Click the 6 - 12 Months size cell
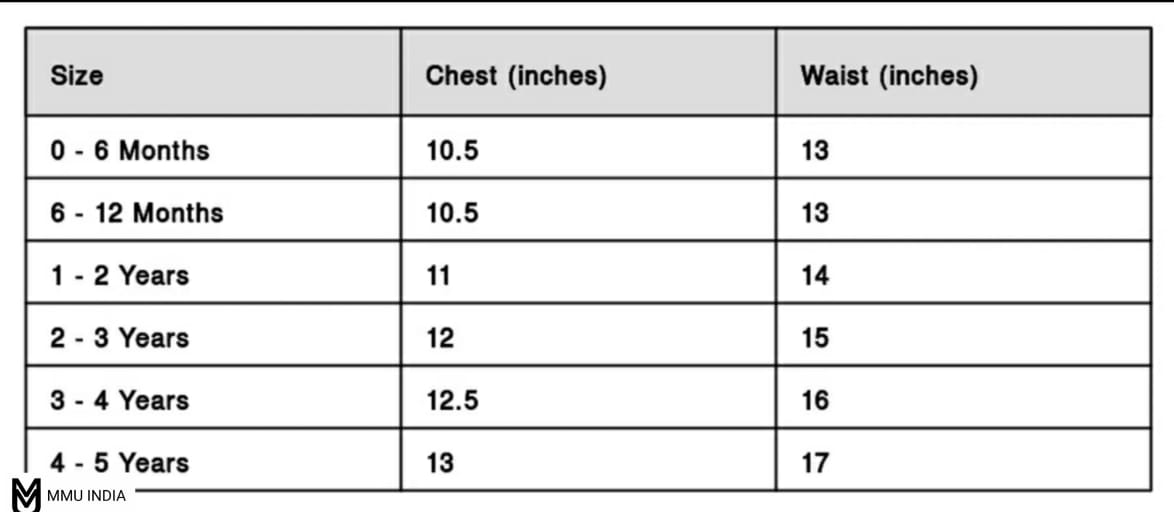 [x=137, y=212]
